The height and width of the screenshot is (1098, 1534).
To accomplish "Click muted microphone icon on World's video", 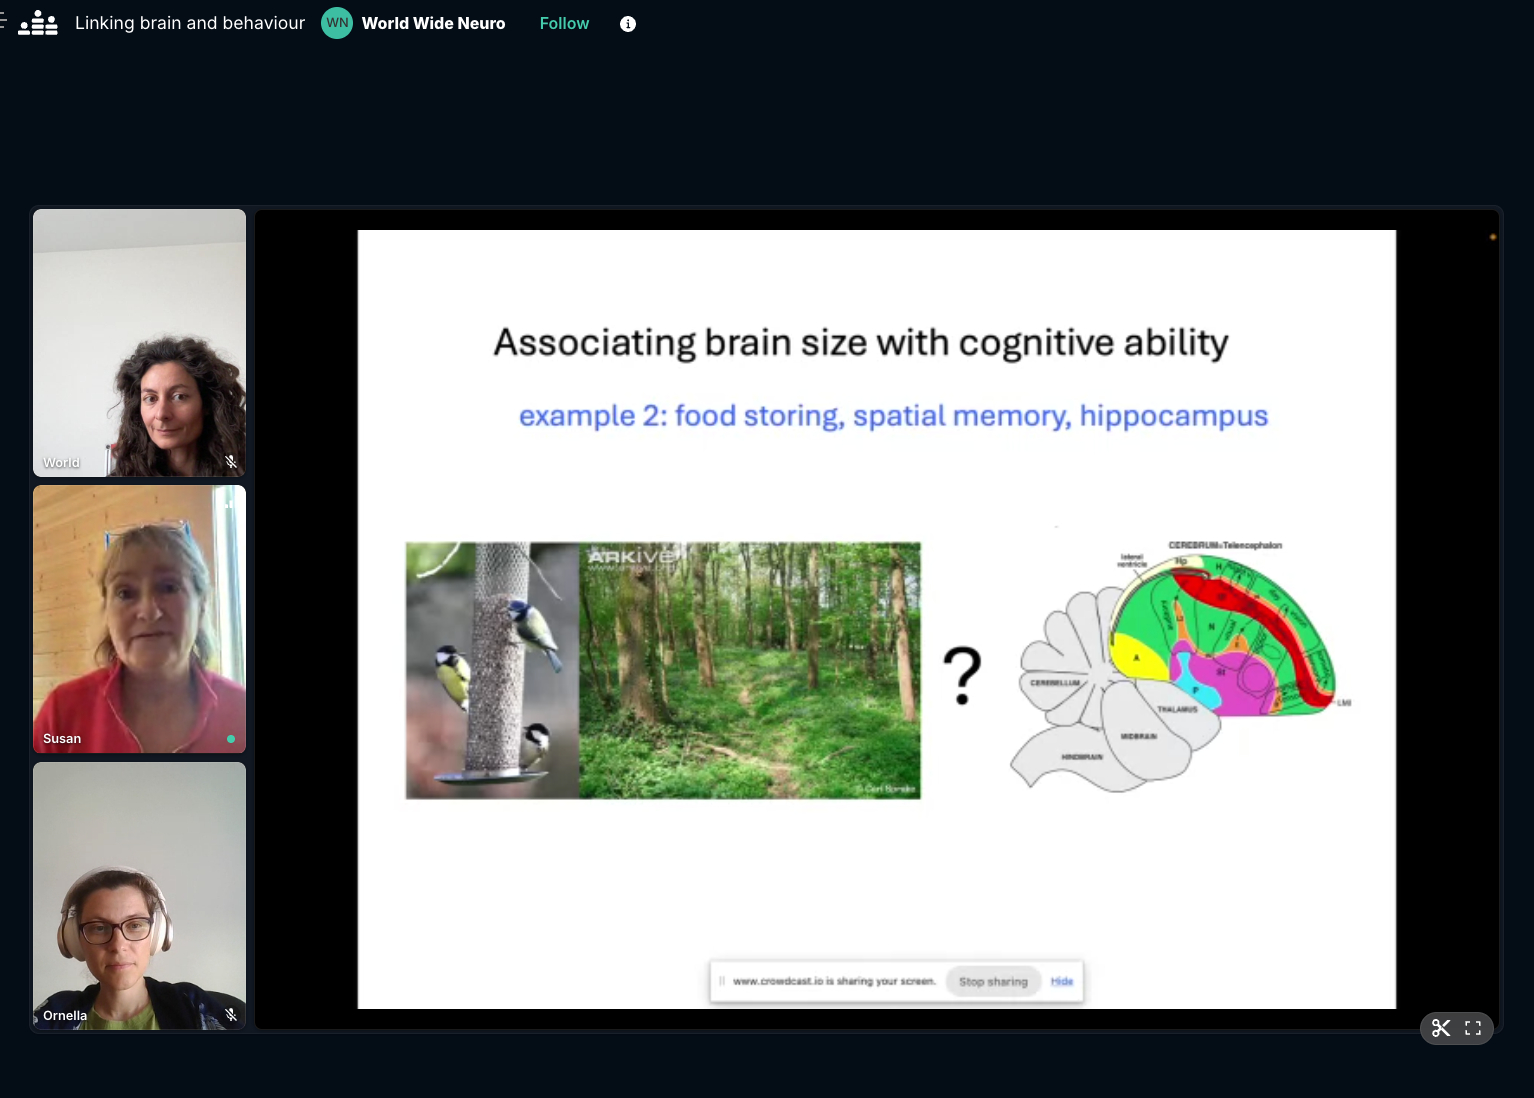I will [x=231, y=462].
